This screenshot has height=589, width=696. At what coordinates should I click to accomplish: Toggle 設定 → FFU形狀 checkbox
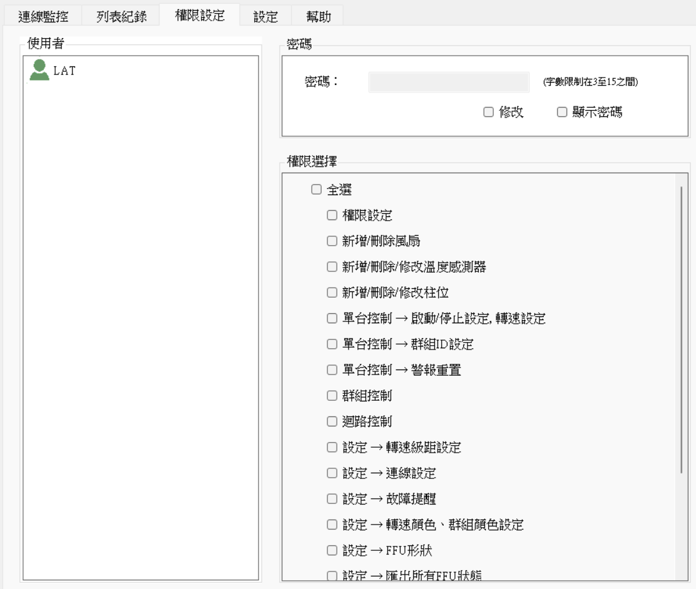(332, 550)
